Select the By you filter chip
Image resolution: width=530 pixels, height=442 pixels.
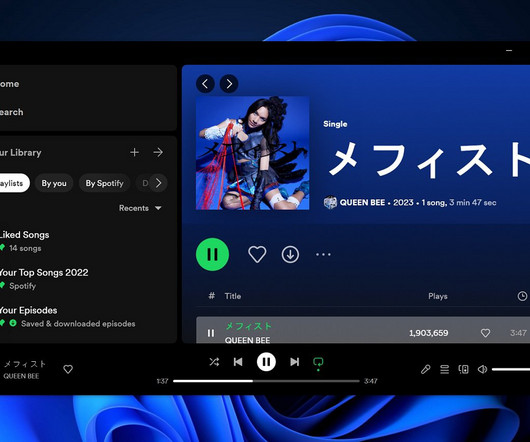pyautogui.click(x=54, y=183)
